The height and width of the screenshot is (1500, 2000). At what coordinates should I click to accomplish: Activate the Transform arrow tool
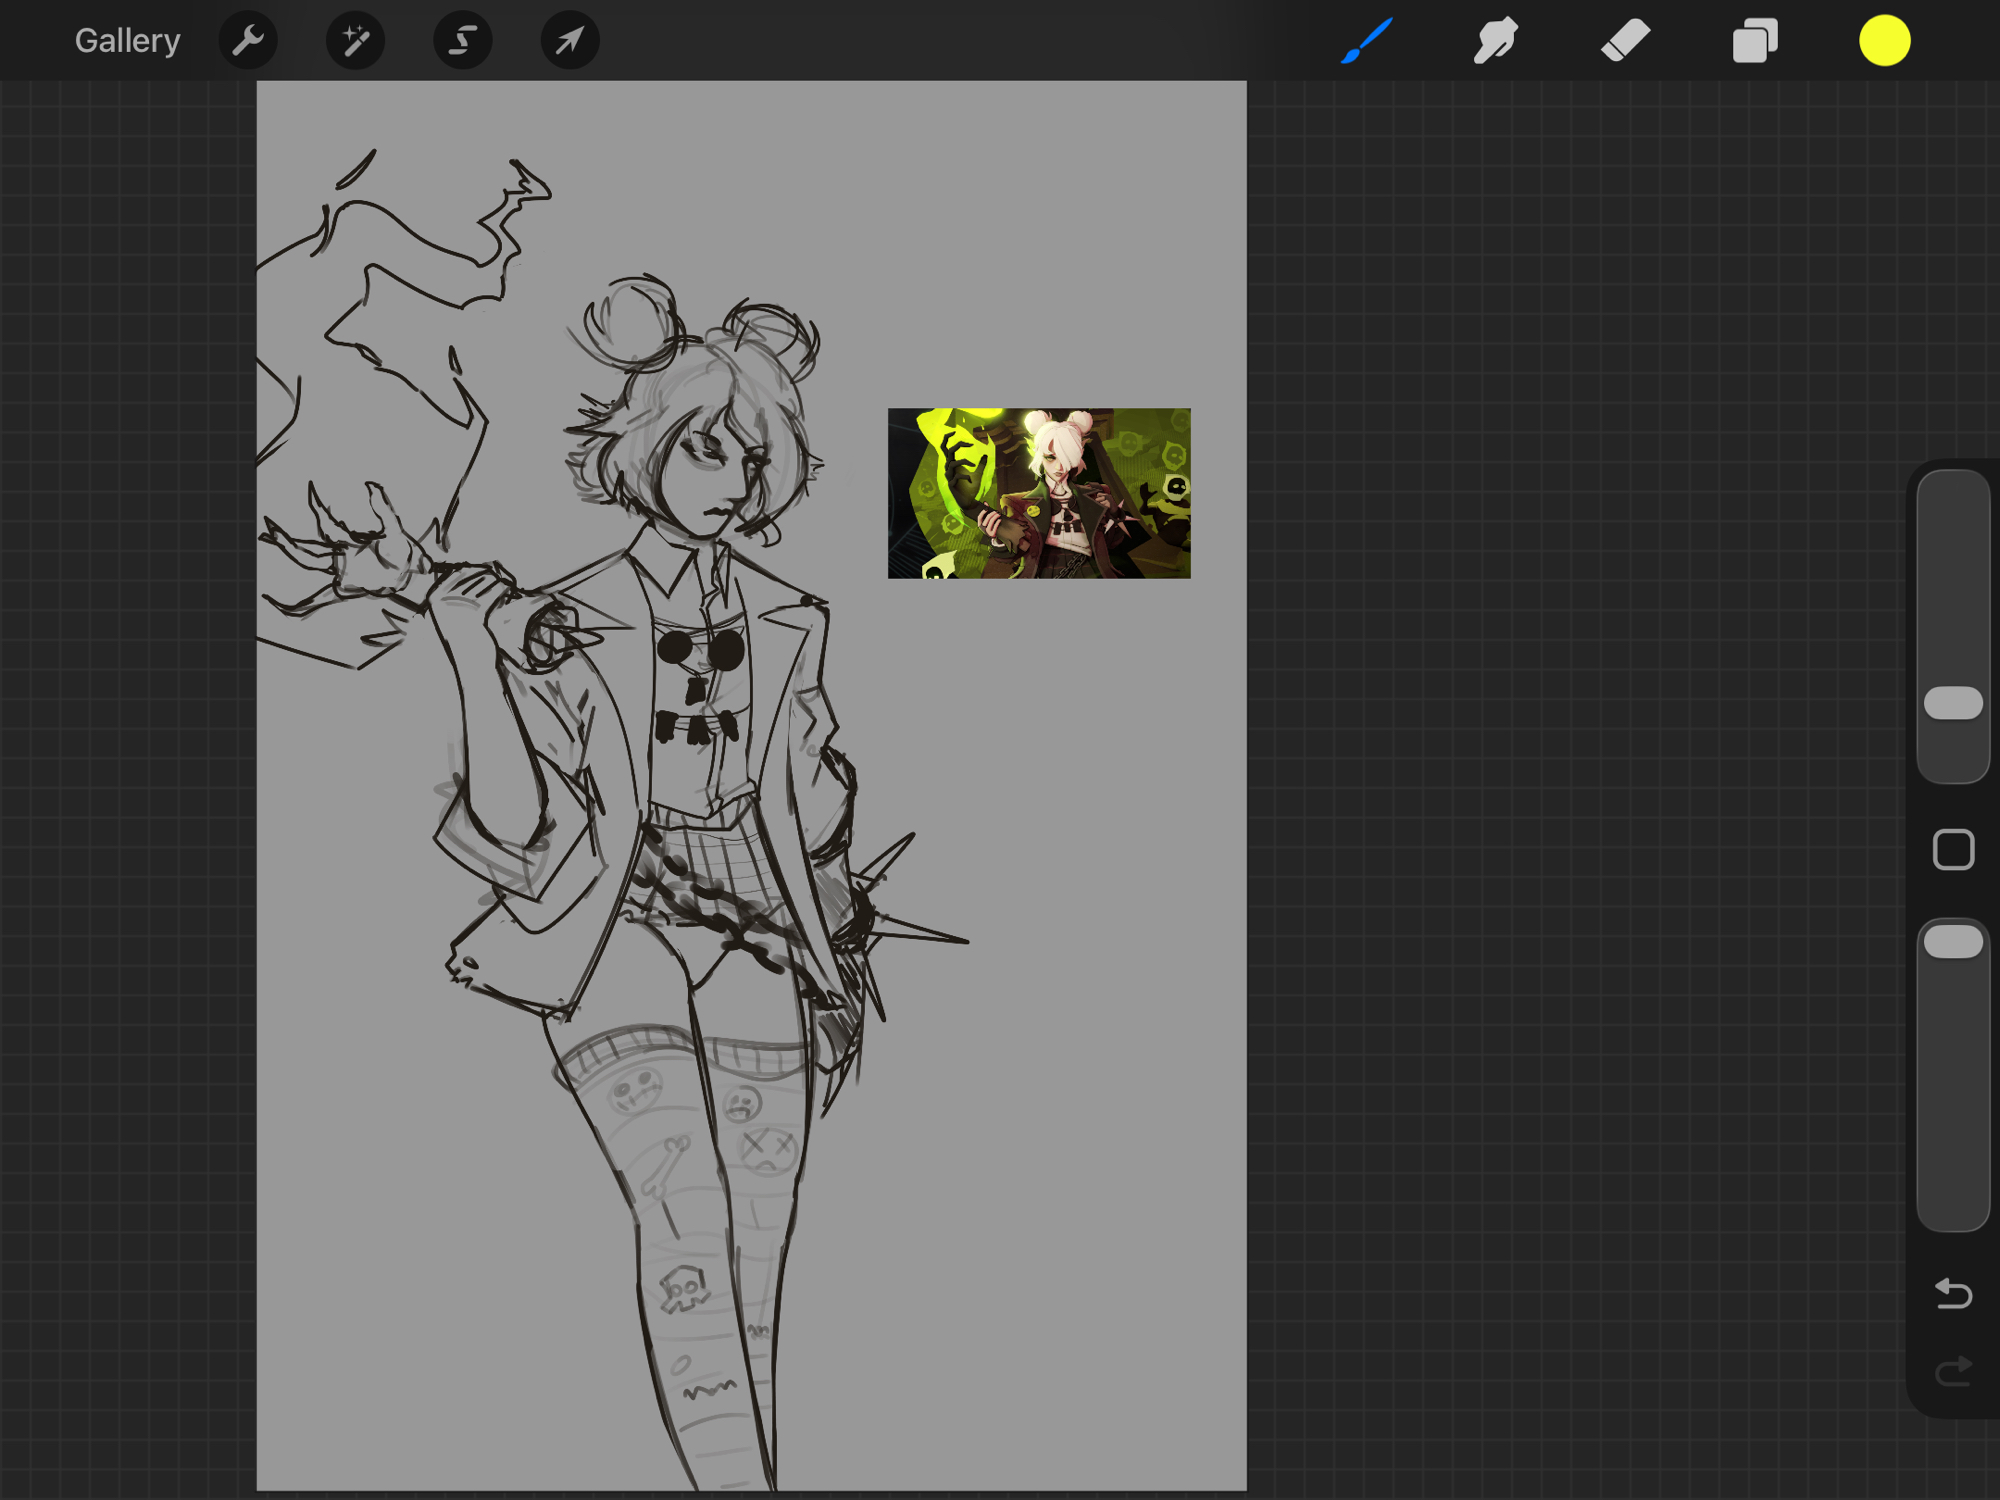(569, 41)
